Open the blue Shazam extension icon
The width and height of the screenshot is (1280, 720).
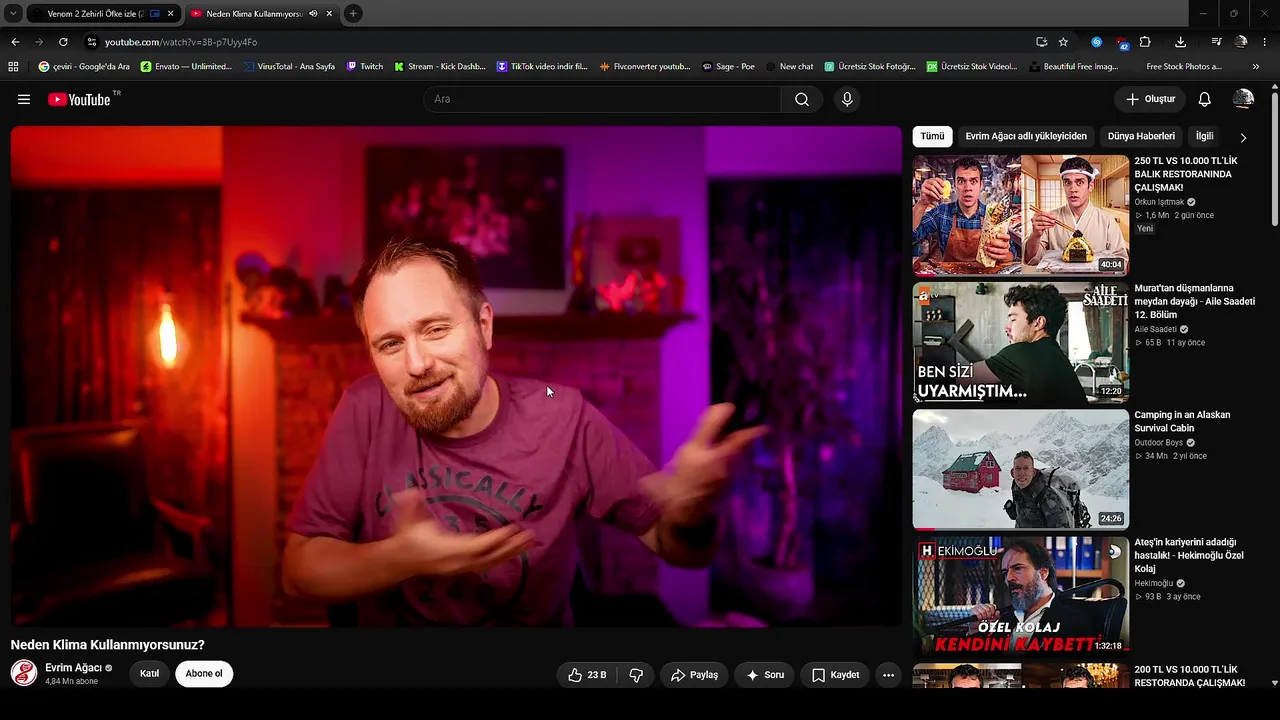point(1096,42)
